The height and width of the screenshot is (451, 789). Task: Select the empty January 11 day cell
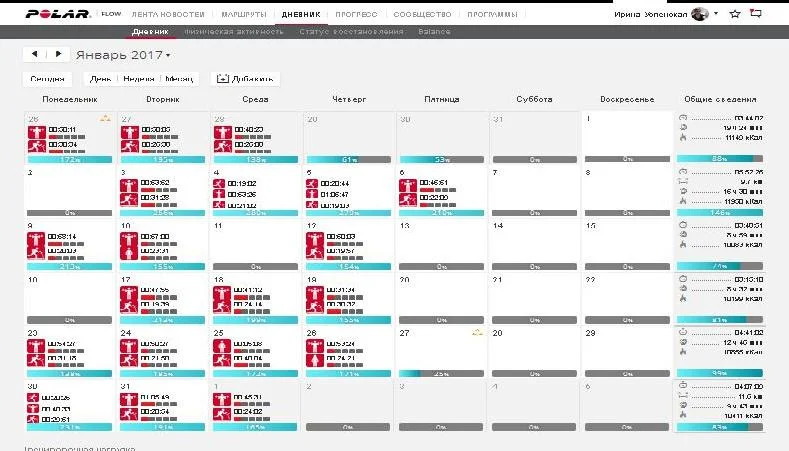[x=255, y=245]
